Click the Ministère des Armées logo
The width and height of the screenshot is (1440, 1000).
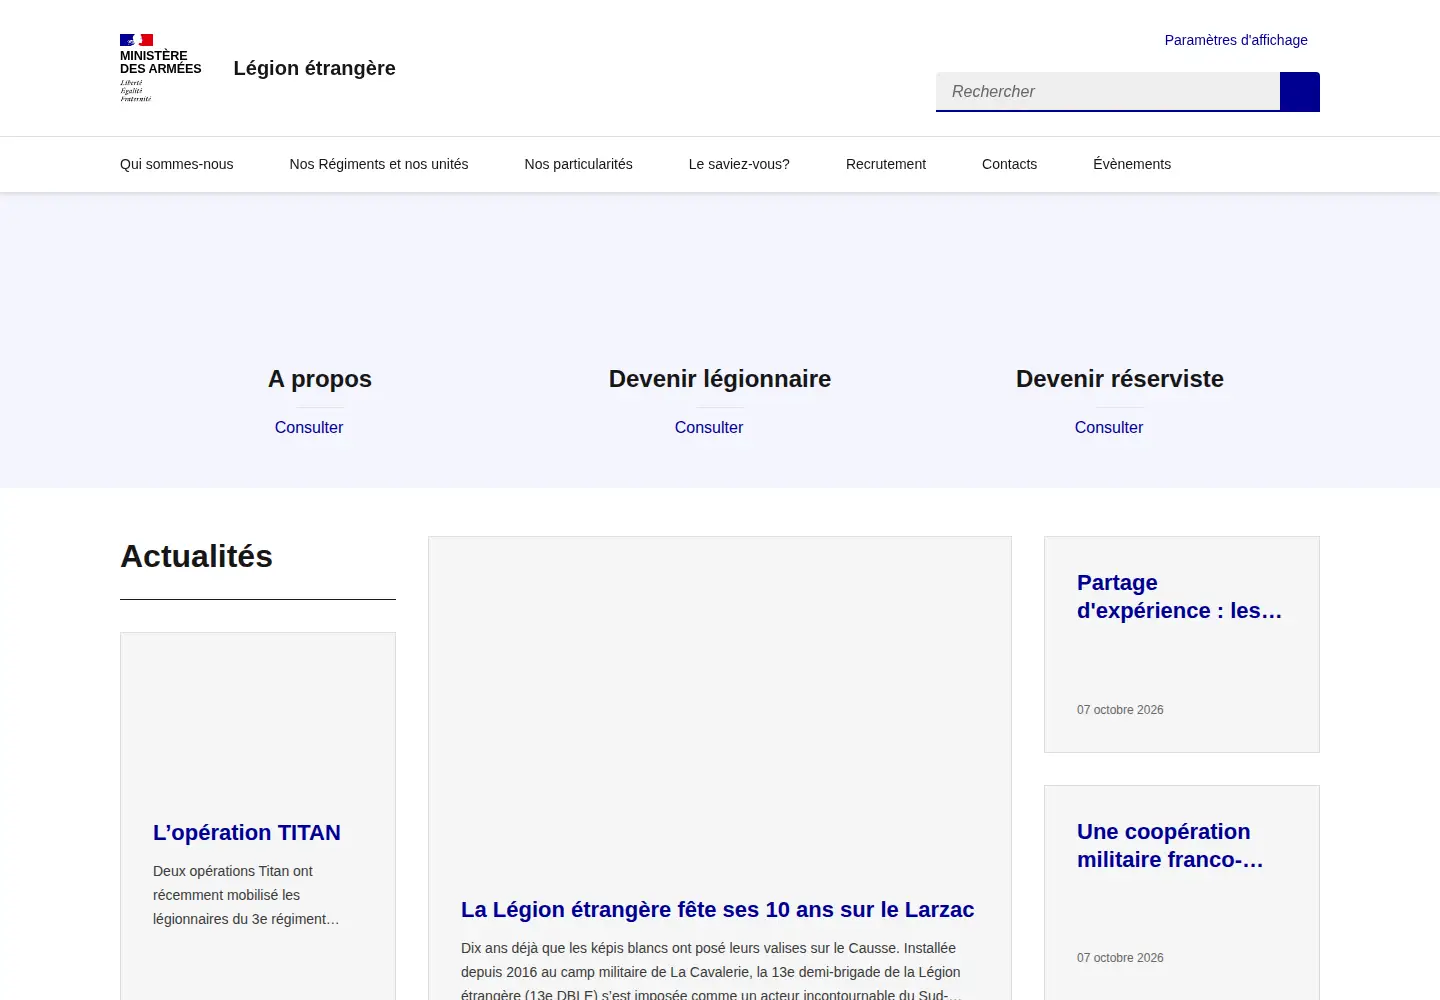[x=160, y=68]
